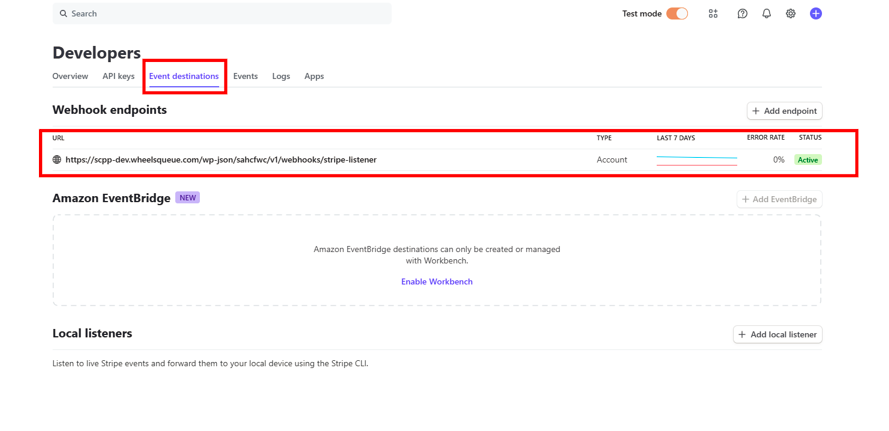This screenshot has height=431, width=889.
Task: Click the Amazon EventBridge heading
Action: 111,198
